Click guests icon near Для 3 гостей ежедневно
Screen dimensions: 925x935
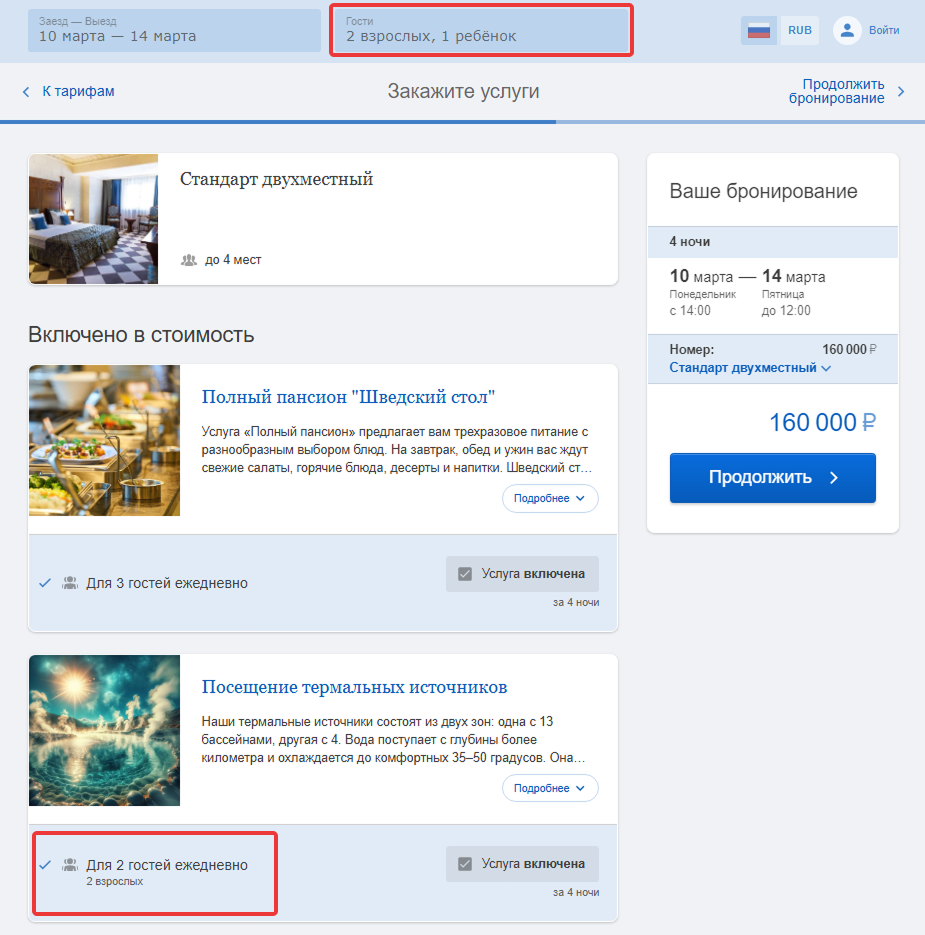pyautogui.click(x=70, y=583)
